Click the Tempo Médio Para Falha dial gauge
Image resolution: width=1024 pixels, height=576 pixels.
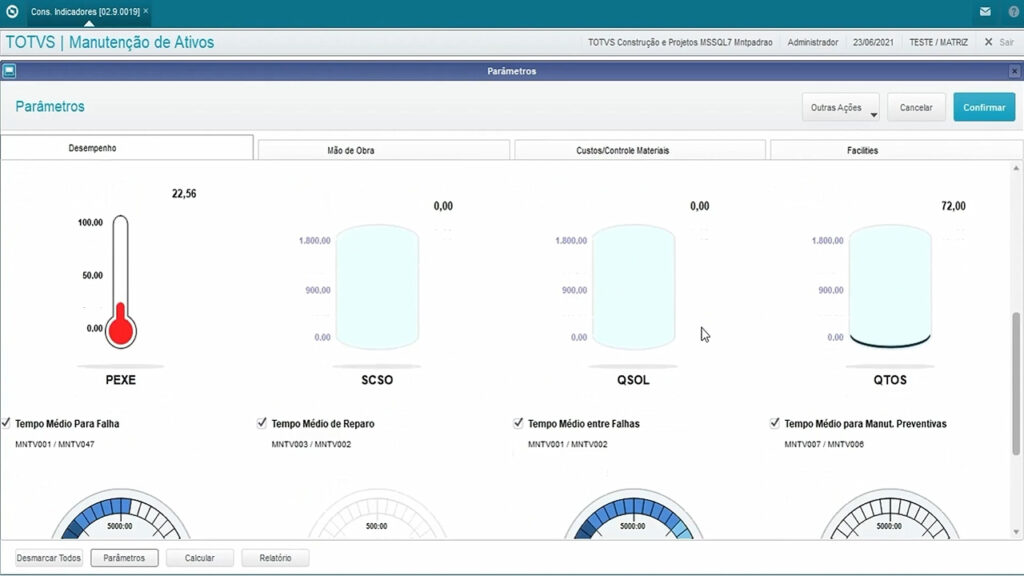(x=121, y=514)
